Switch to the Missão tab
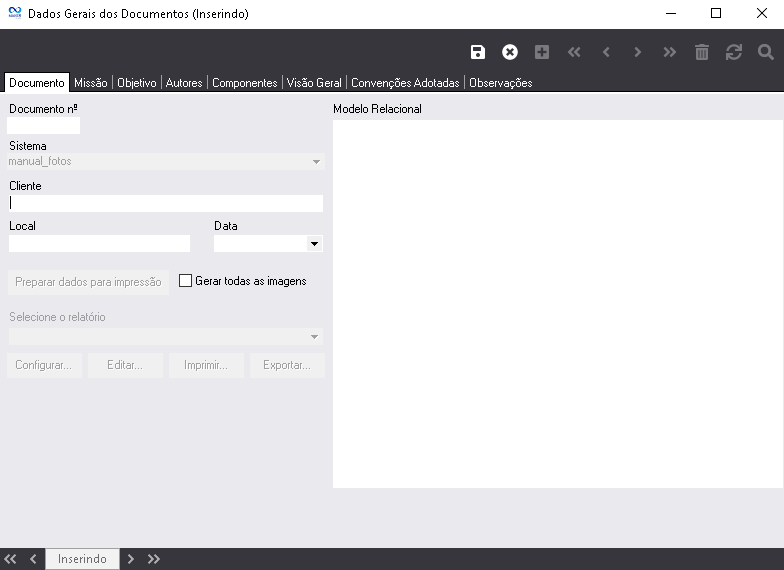 91,83
